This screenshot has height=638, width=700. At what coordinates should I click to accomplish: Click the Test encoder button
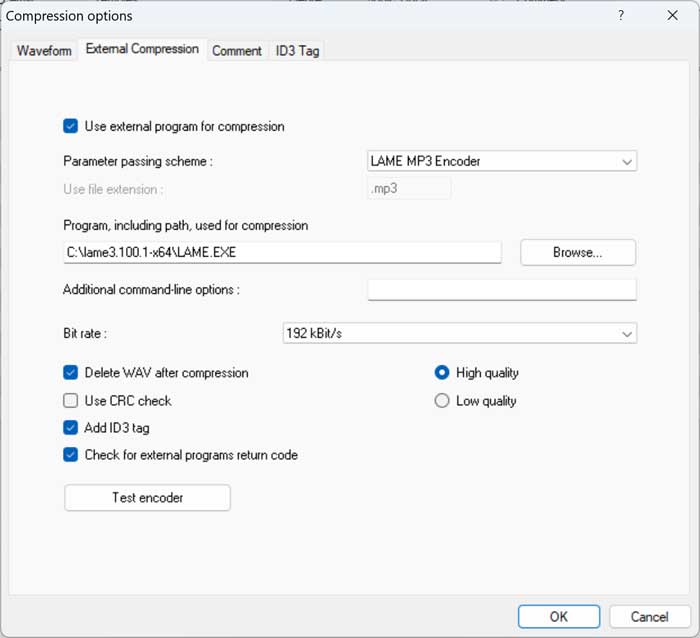147,497
